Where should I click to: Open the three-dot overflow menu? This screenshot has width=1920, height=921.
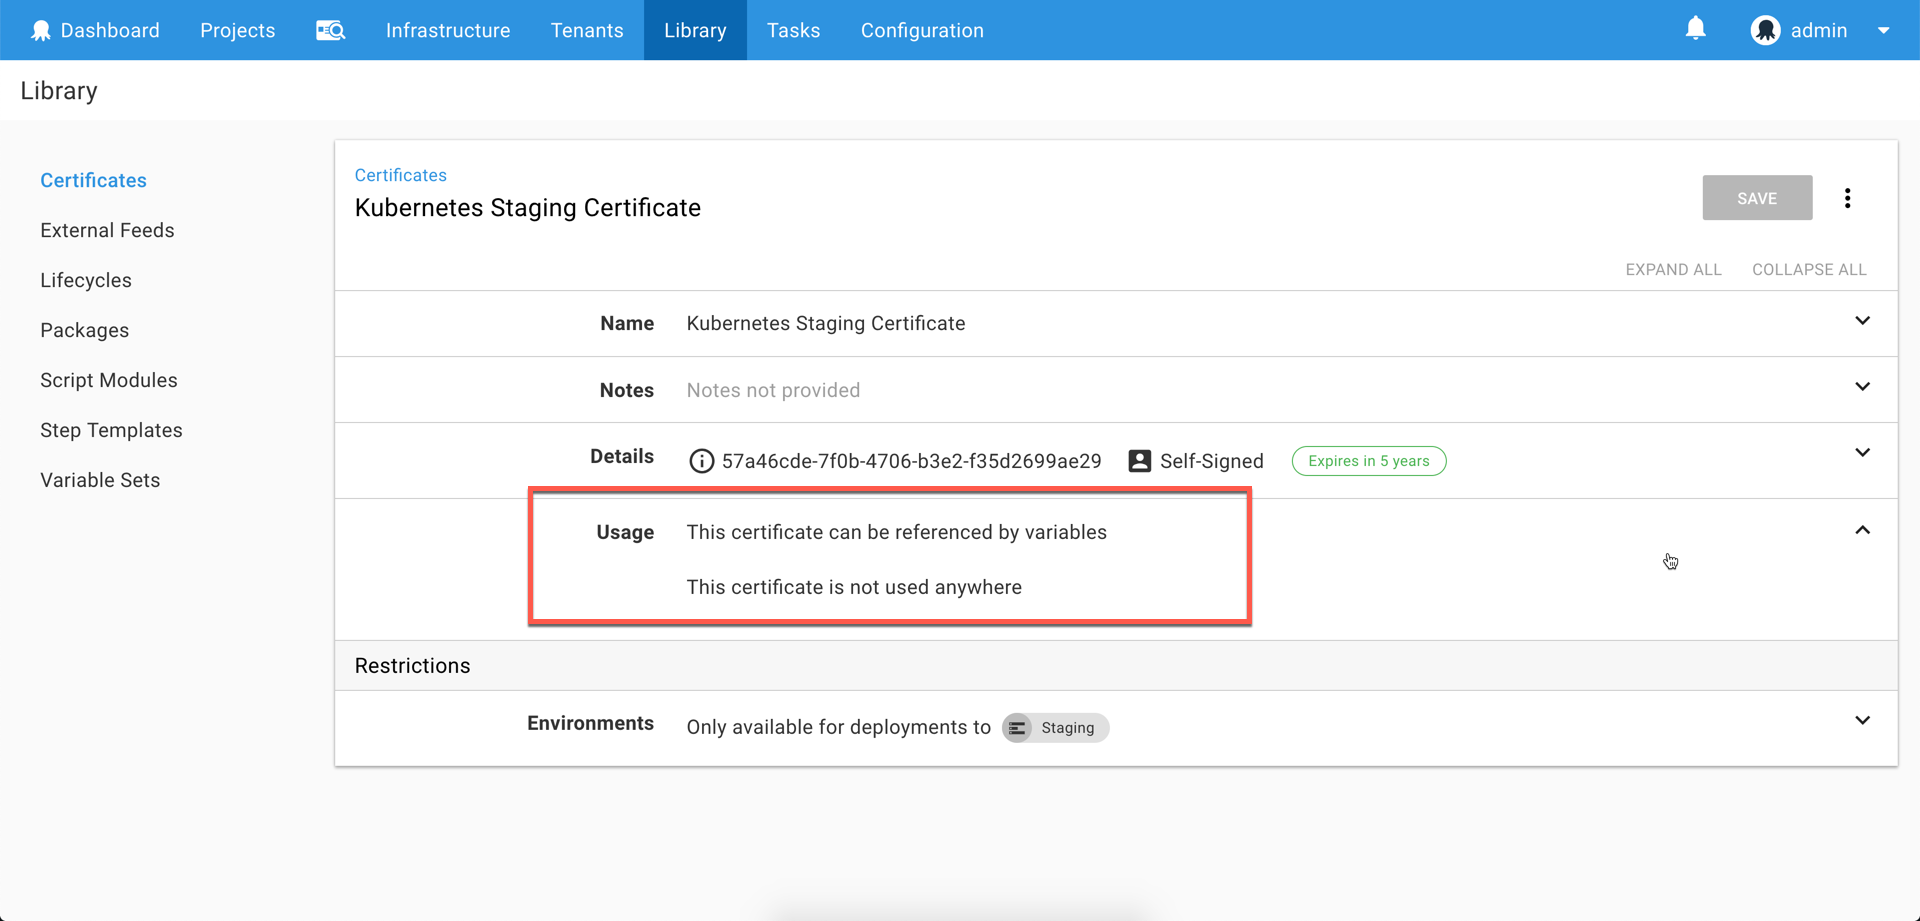click(x=1847, y=198)
